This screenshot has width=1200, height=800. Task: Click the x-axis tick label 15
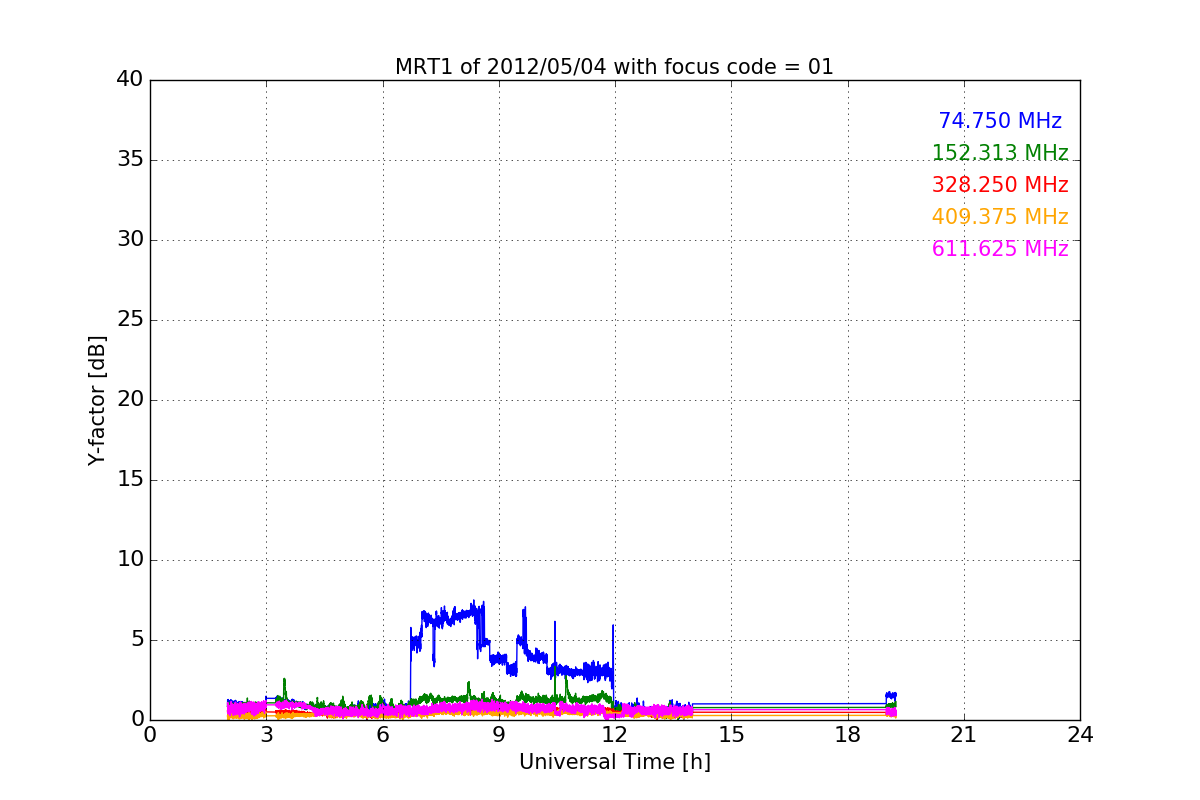[x=731, y=735]
